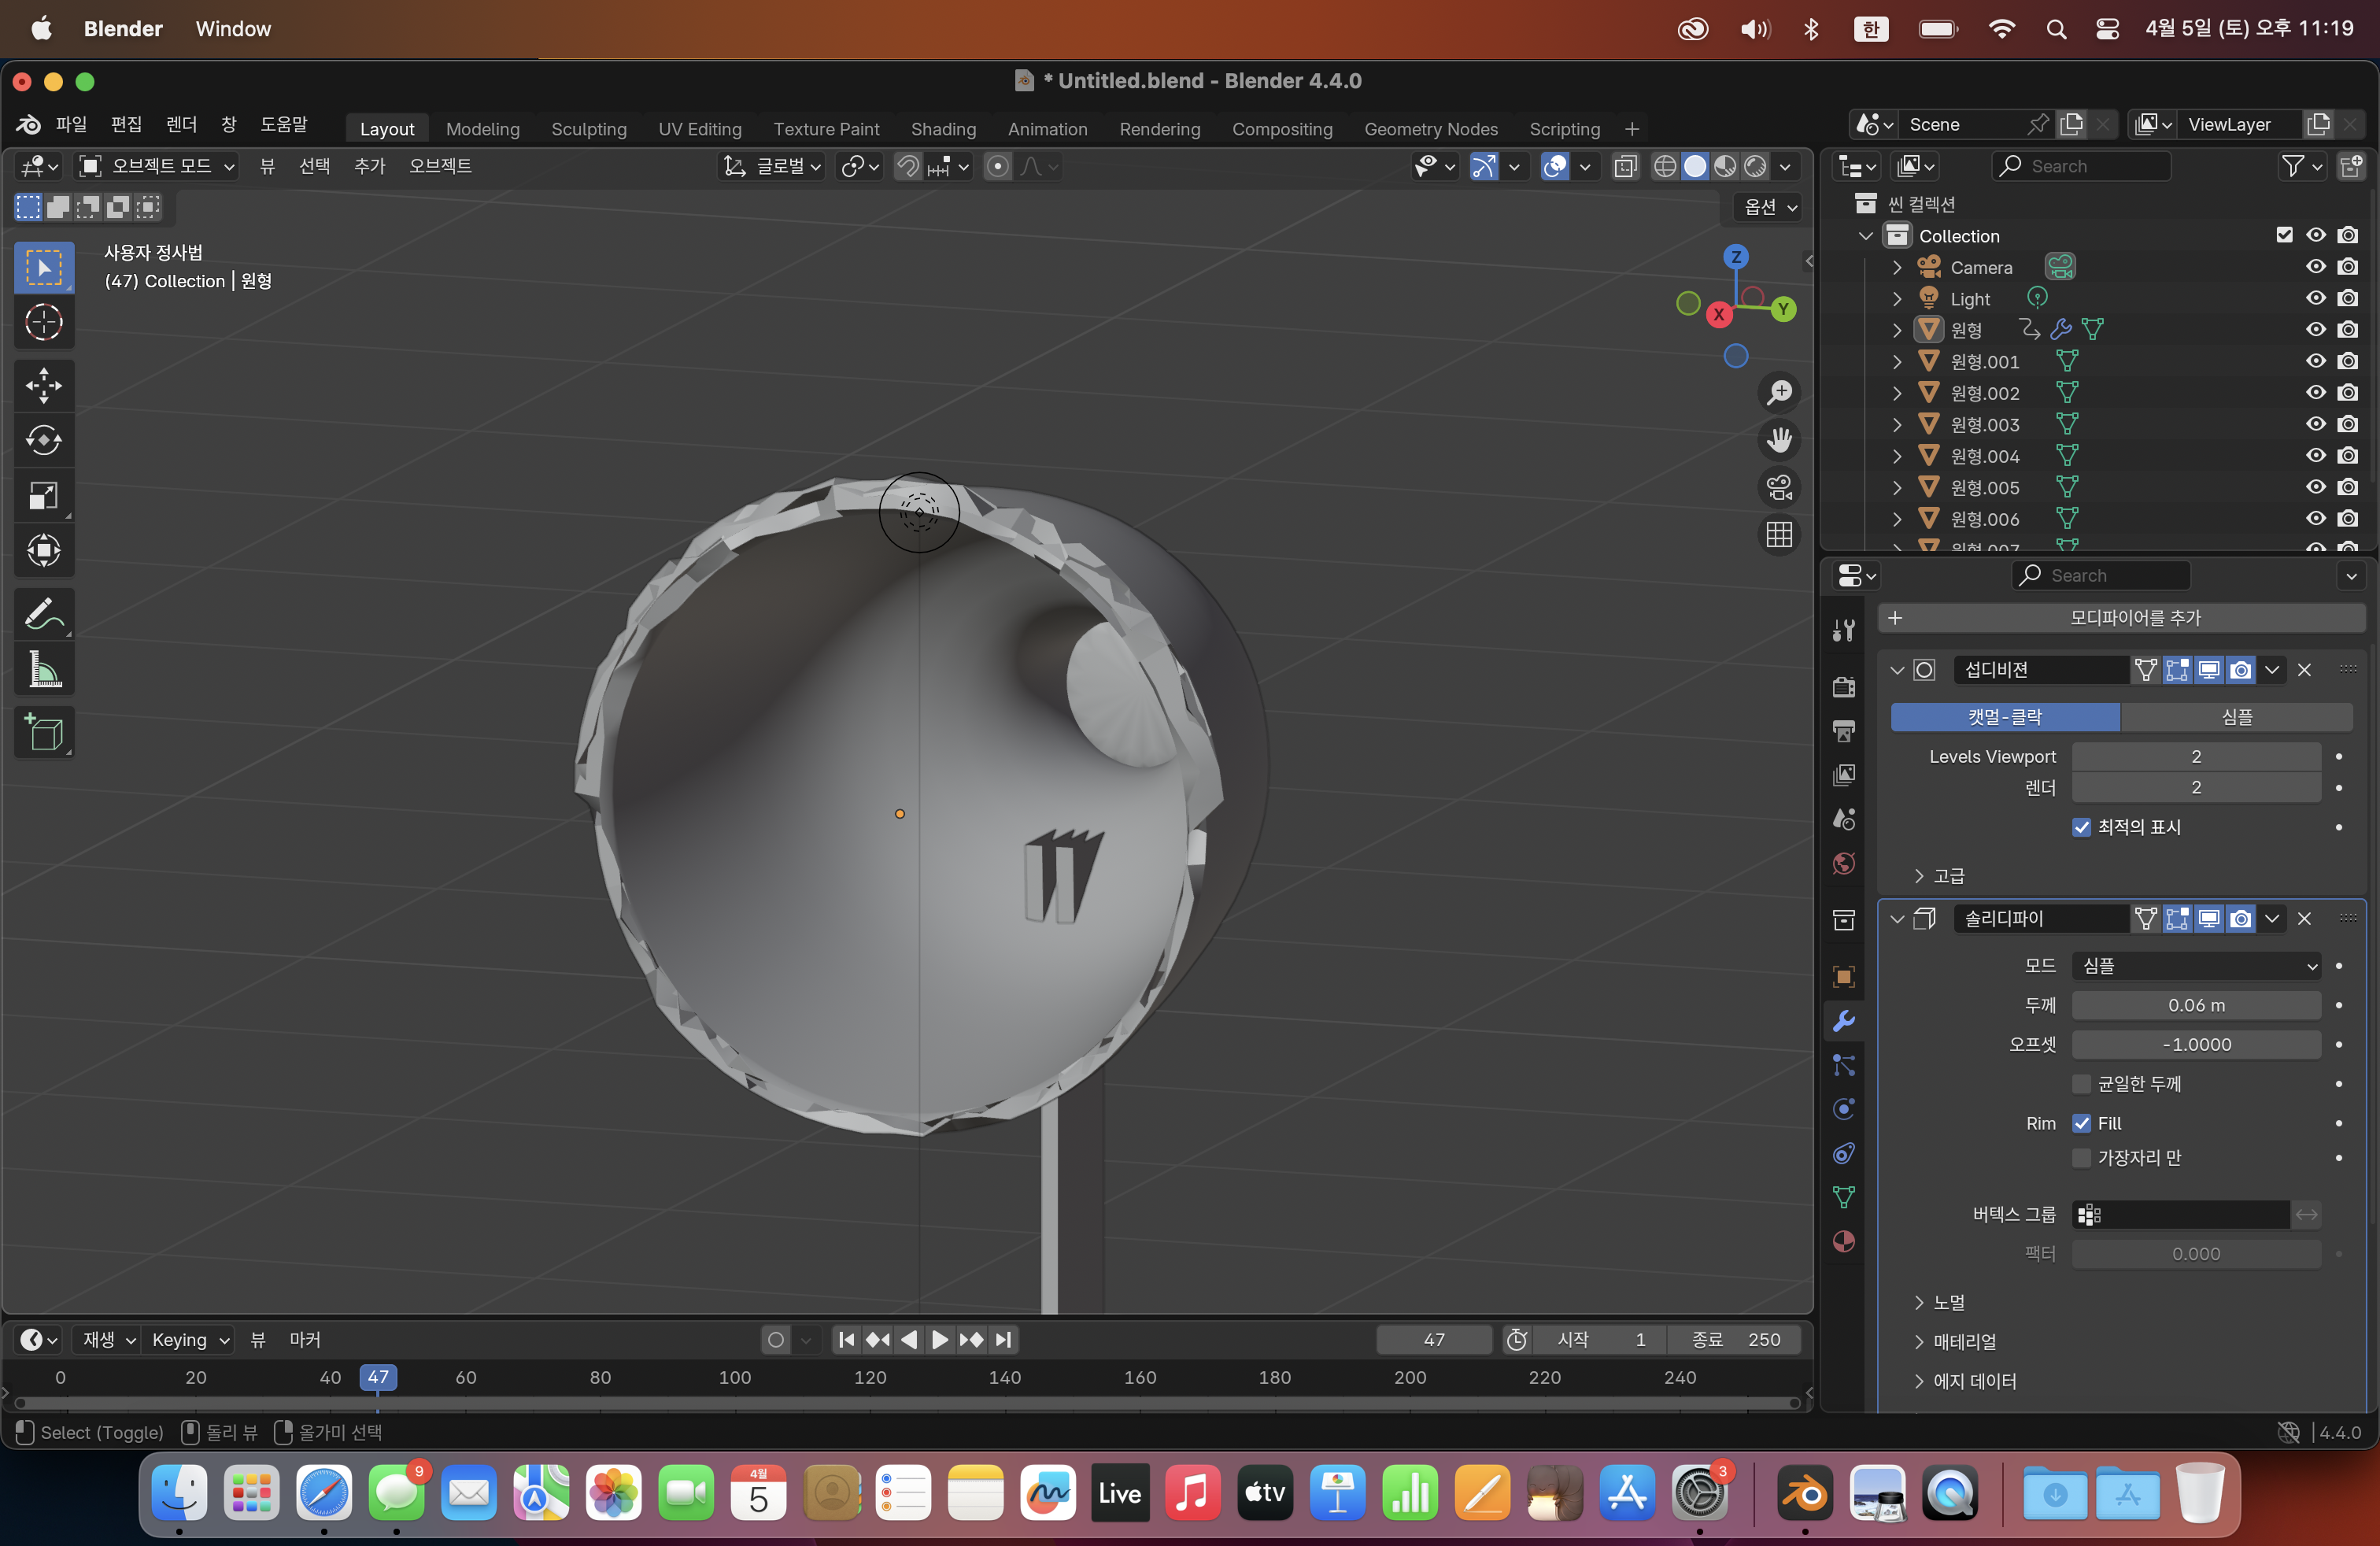Enable 균일한 두께 checkbox
The width and height of the screenshot is (2380, 1546).
(x=2082, y=1084)
